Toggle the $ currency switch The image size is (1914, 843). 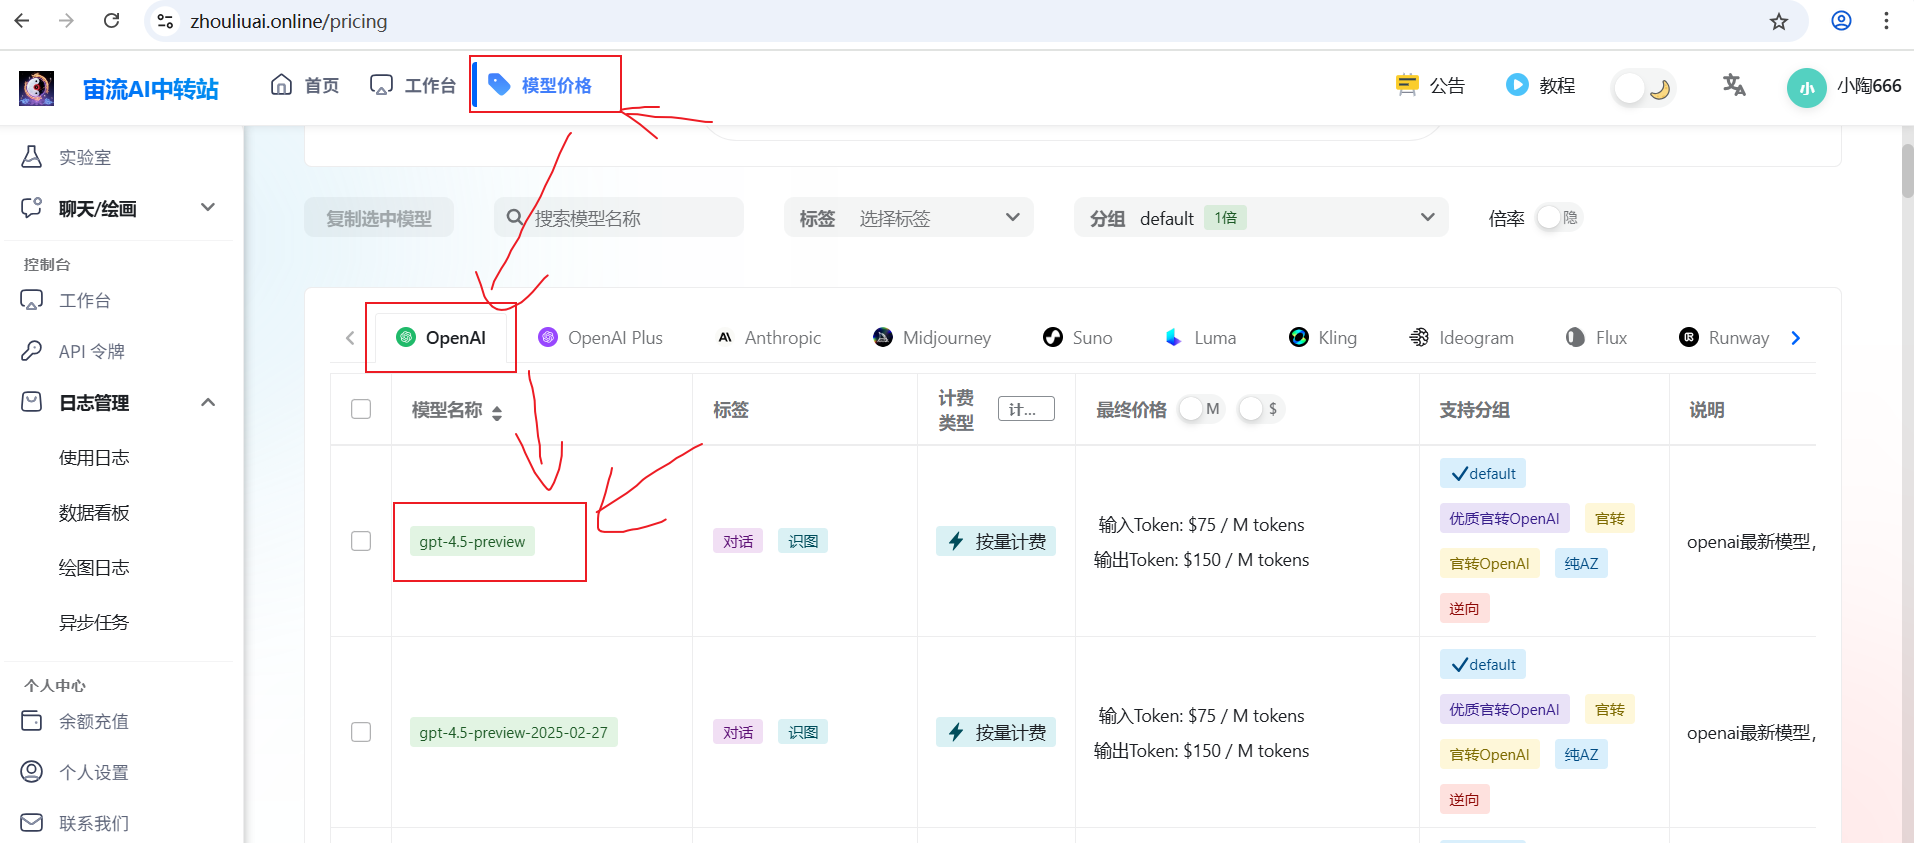pos(1261,409)
